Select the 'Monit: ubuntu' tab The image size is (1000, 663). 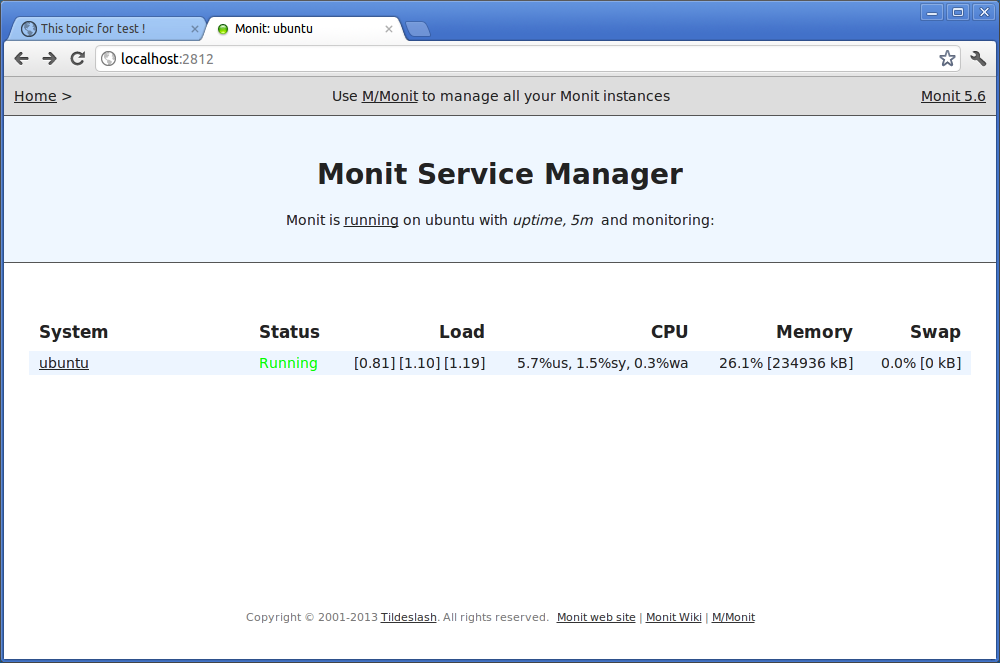pos(305,29)
